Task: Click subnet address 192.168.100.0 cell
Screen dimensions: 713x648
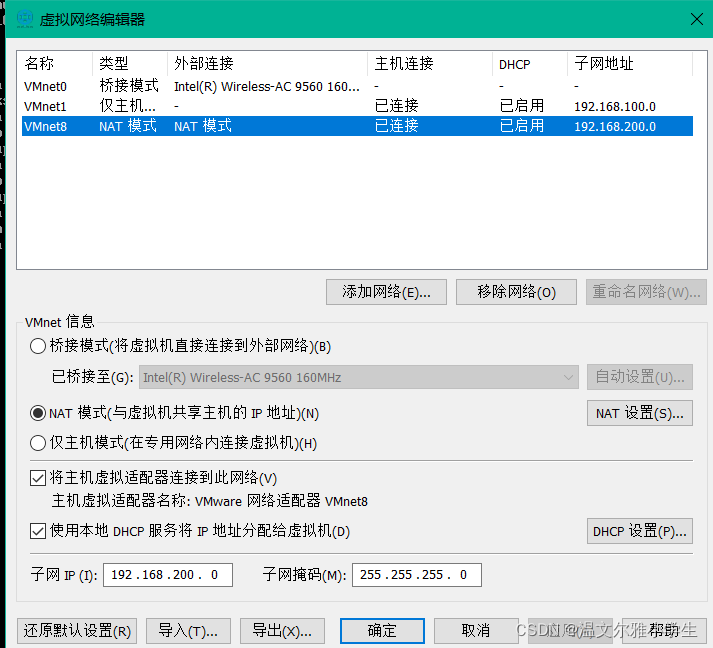Action: 615,106
